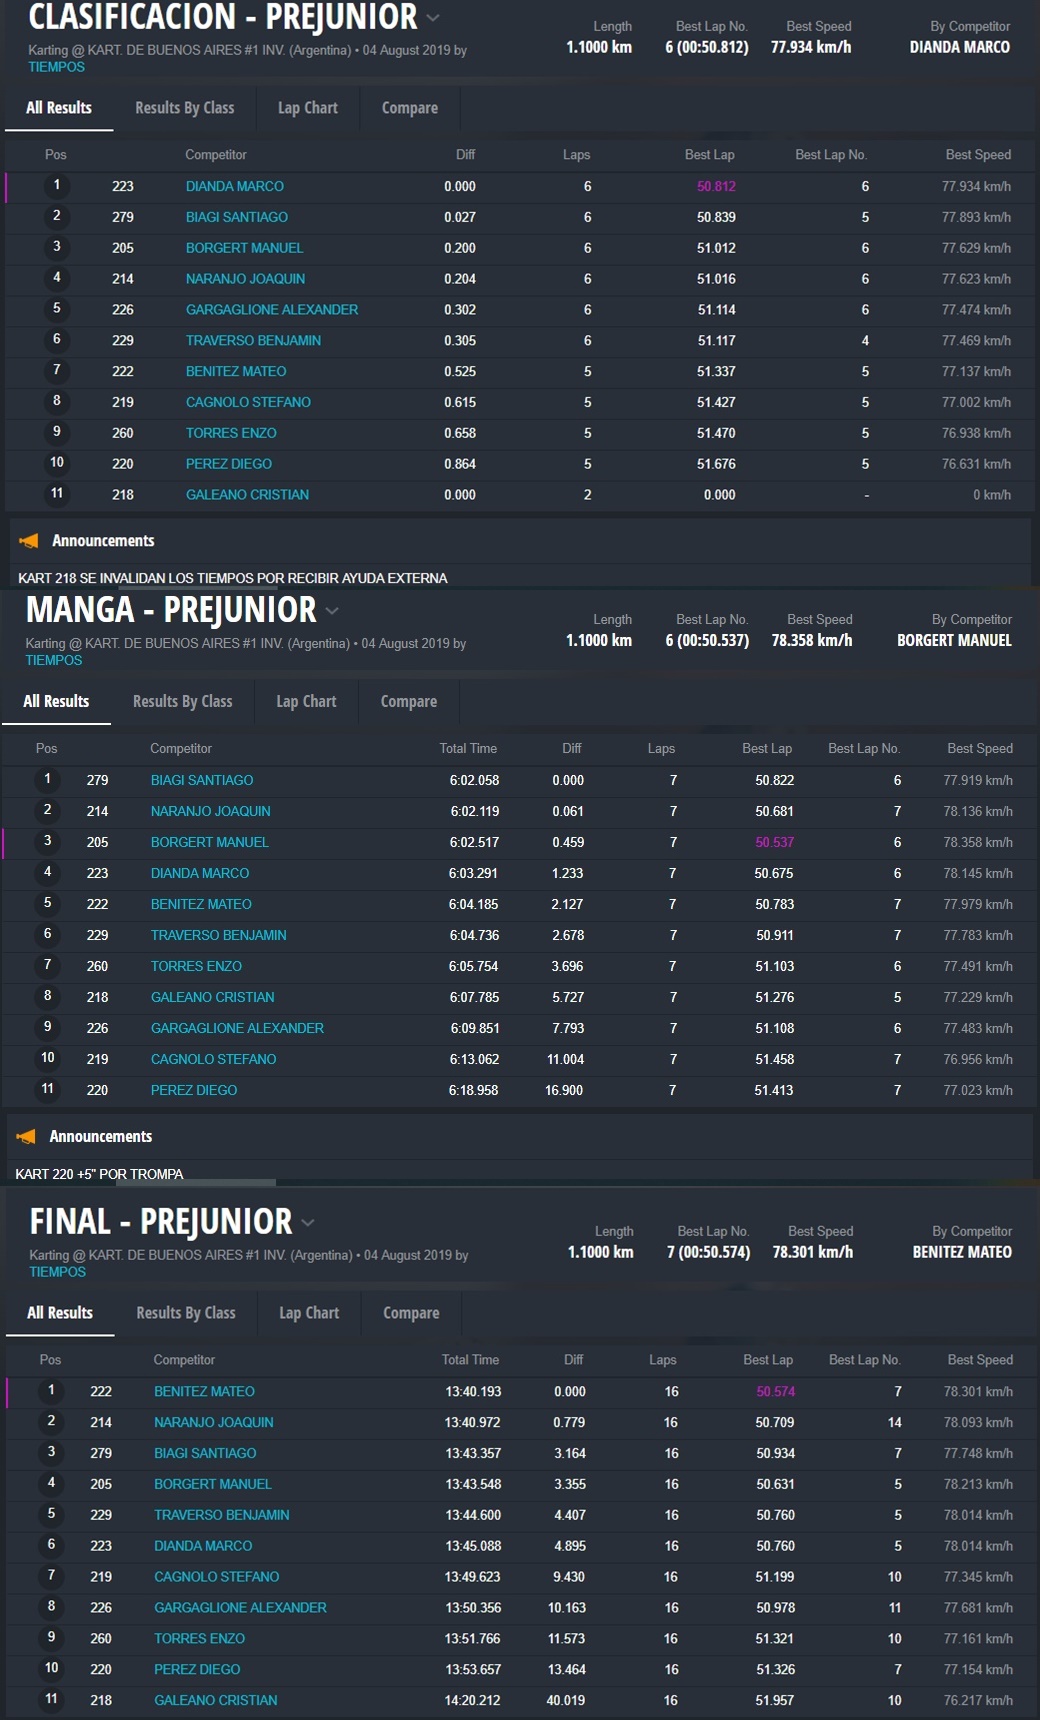Open DIANDA MARCO in Clasificacion results
The width and height of the screenshot is (1040, 1720).
(x=234, y=186)
